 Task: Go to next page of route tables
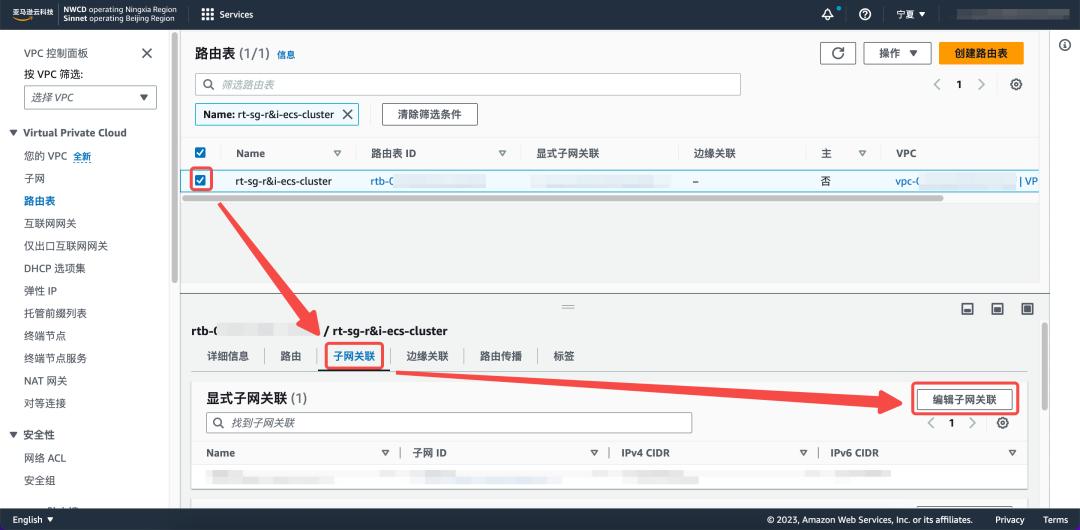(x=982, y=84)
